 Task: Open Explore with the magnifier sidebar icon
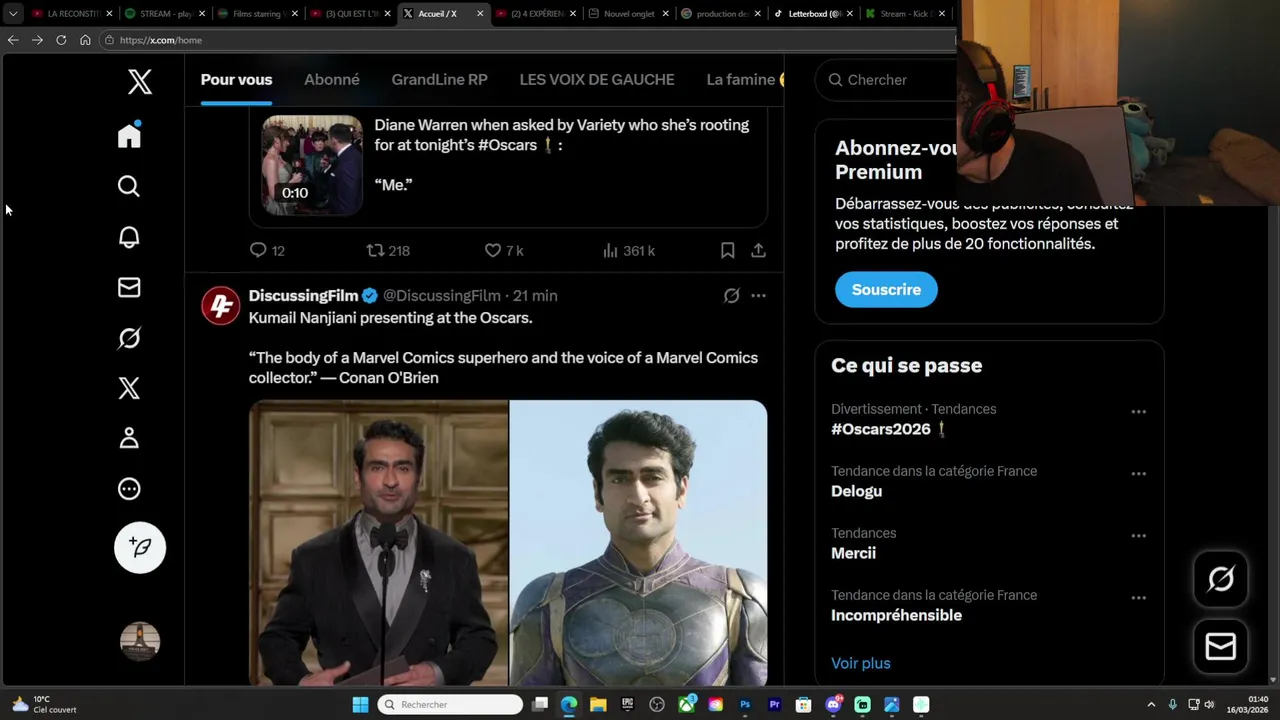point(129,186)
